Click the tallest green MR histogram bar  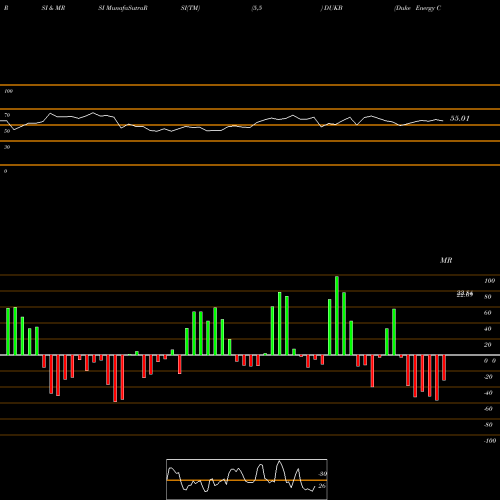337,315
